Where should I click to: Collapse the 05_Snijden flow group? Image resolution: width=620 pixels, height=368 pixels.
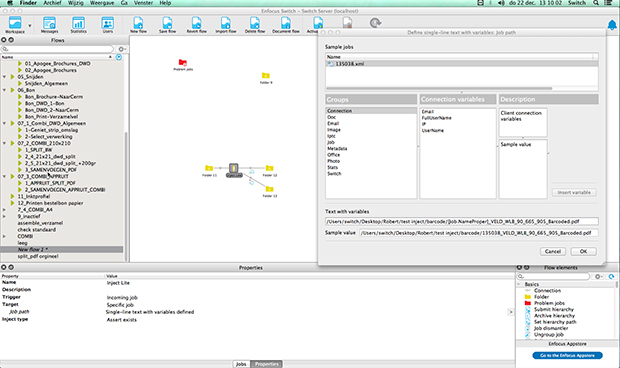(4, 77)
